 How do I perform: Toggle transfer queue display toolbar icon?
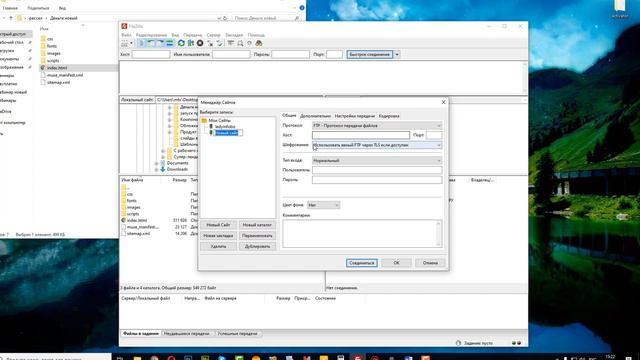pyautogui.click(x=170, y=43)
